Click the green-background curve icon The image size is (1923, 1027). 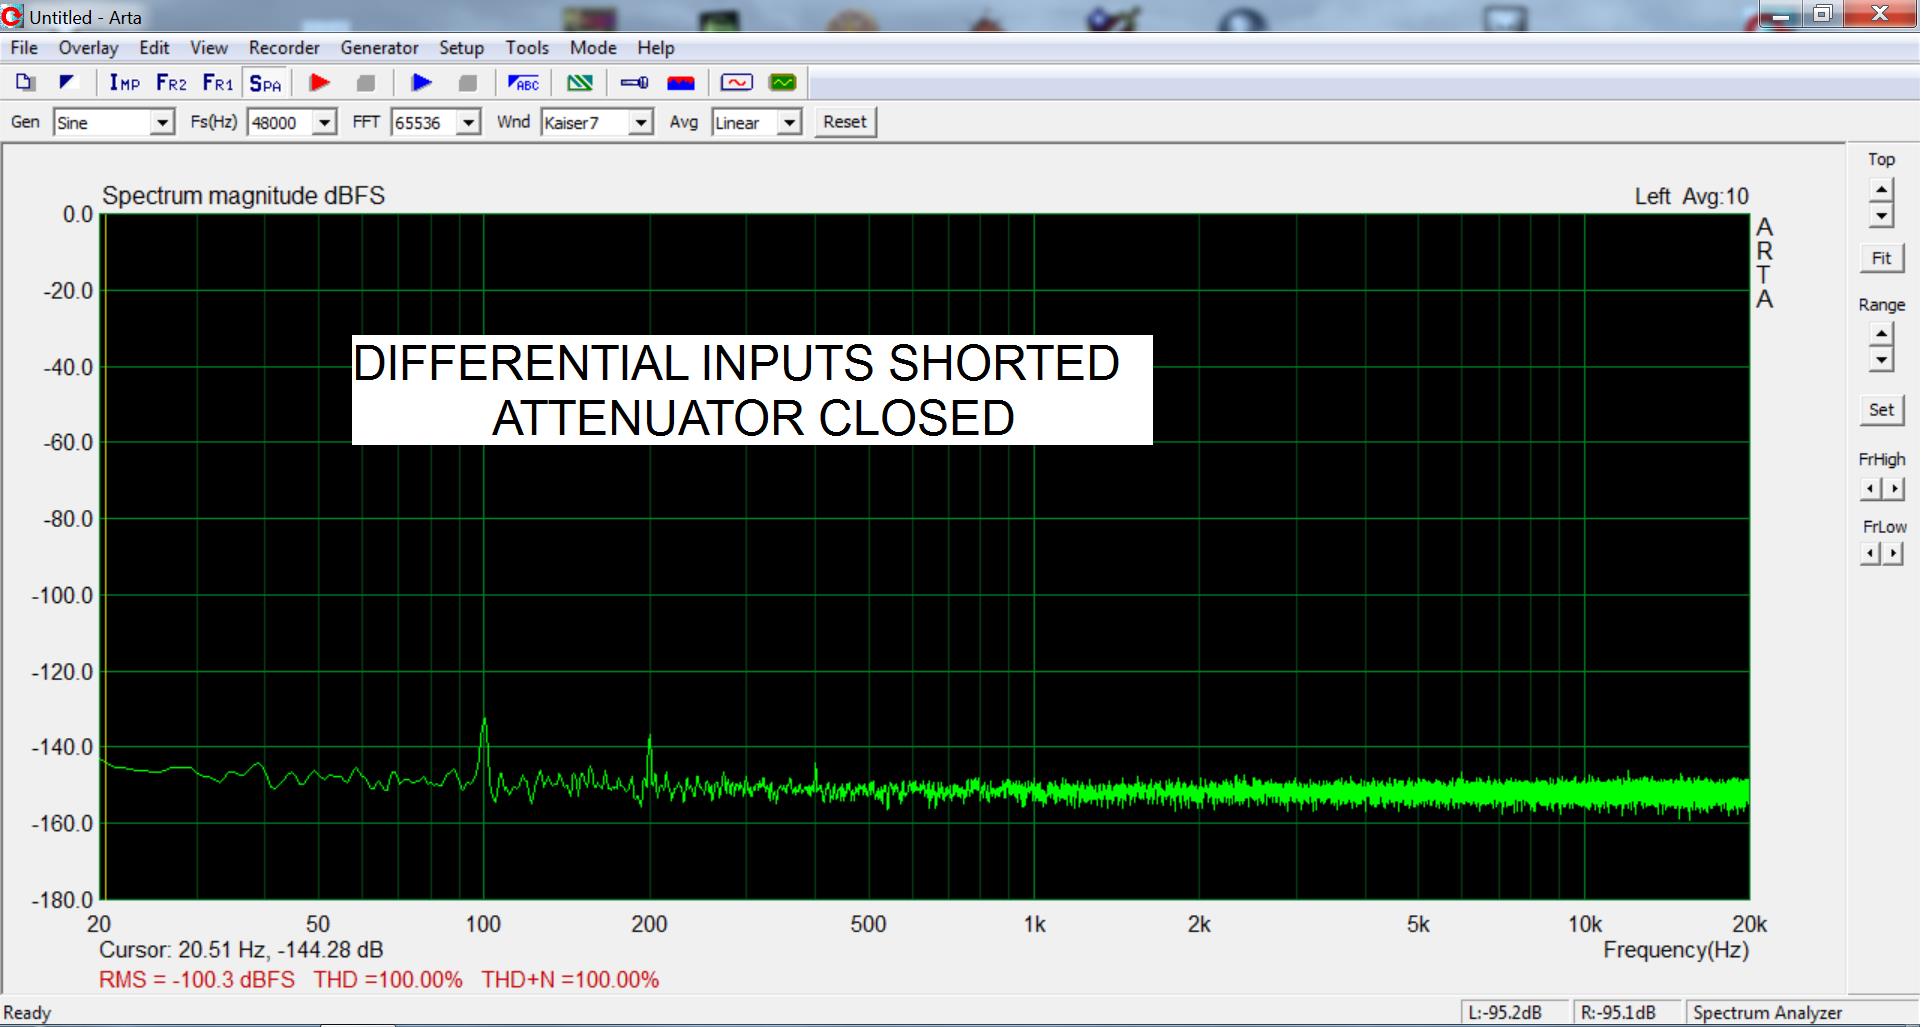[x=783, y=83]
